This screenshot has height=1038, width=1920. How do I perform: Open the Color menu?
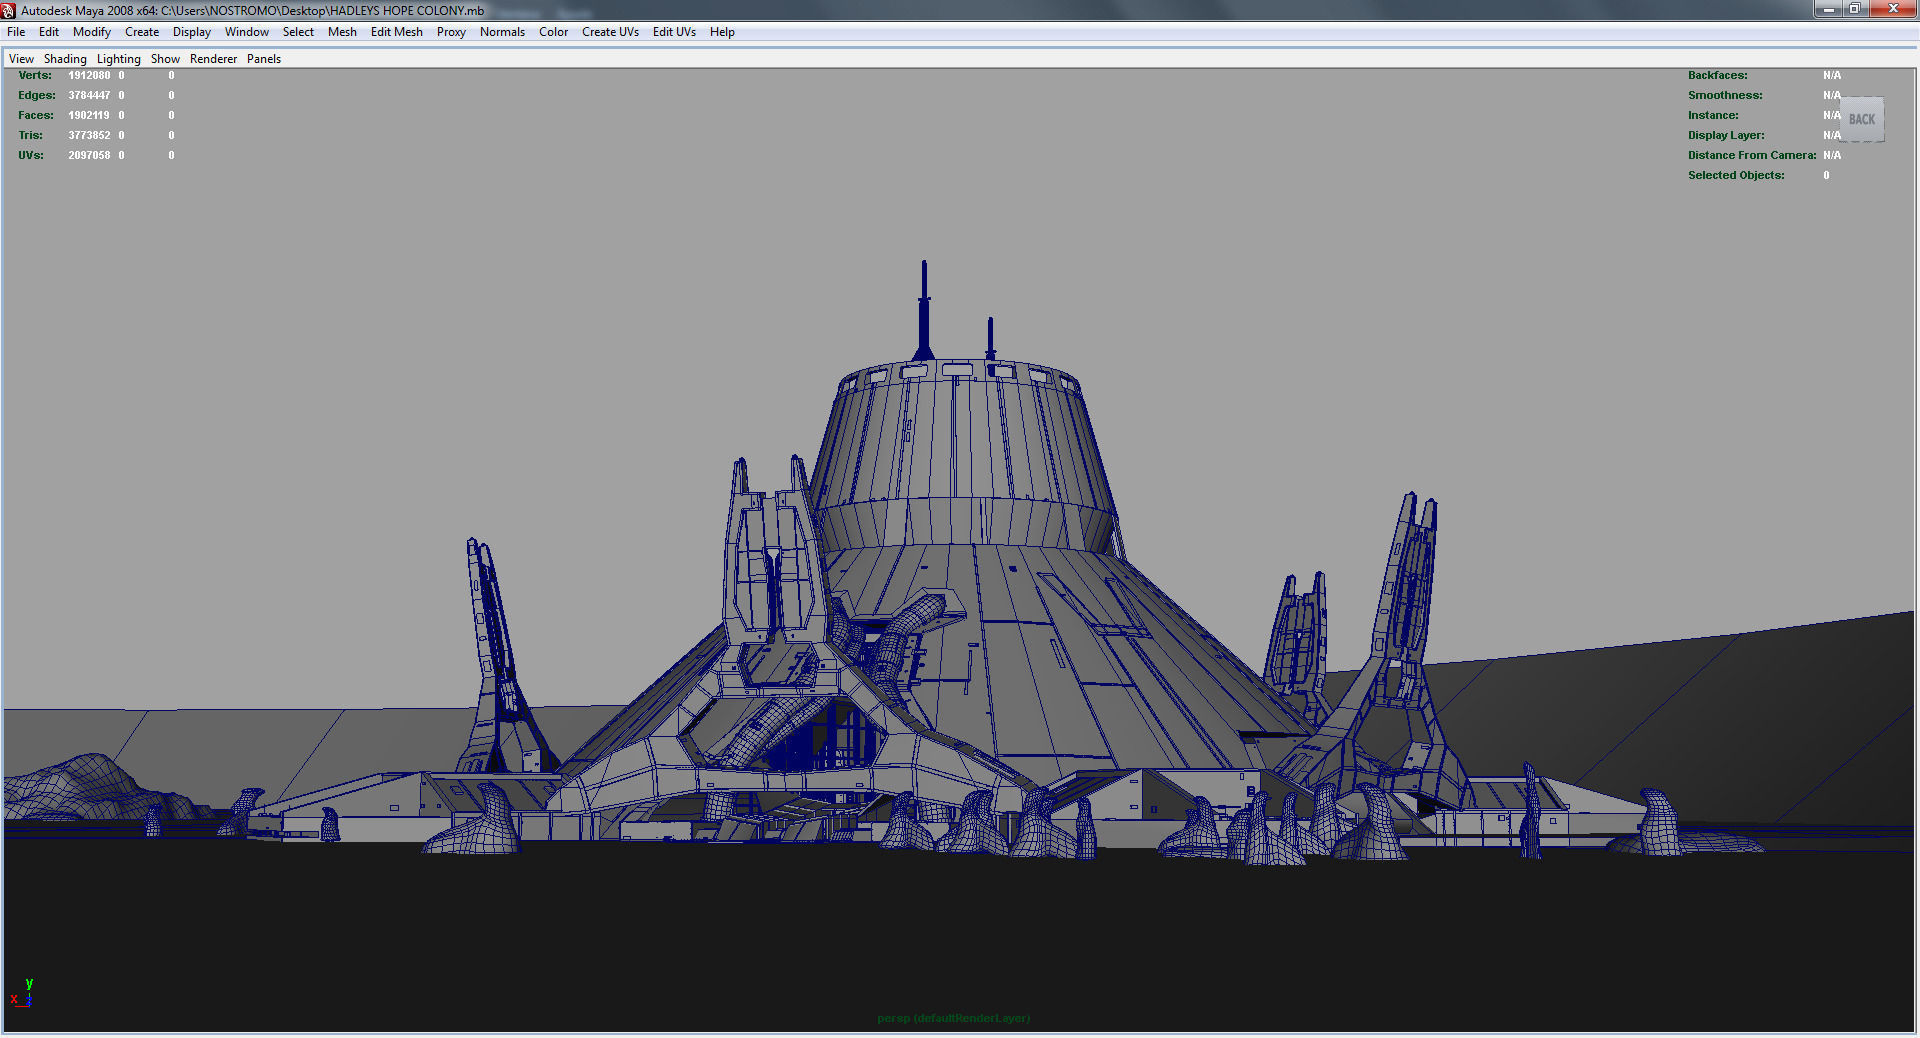(554, 32)
